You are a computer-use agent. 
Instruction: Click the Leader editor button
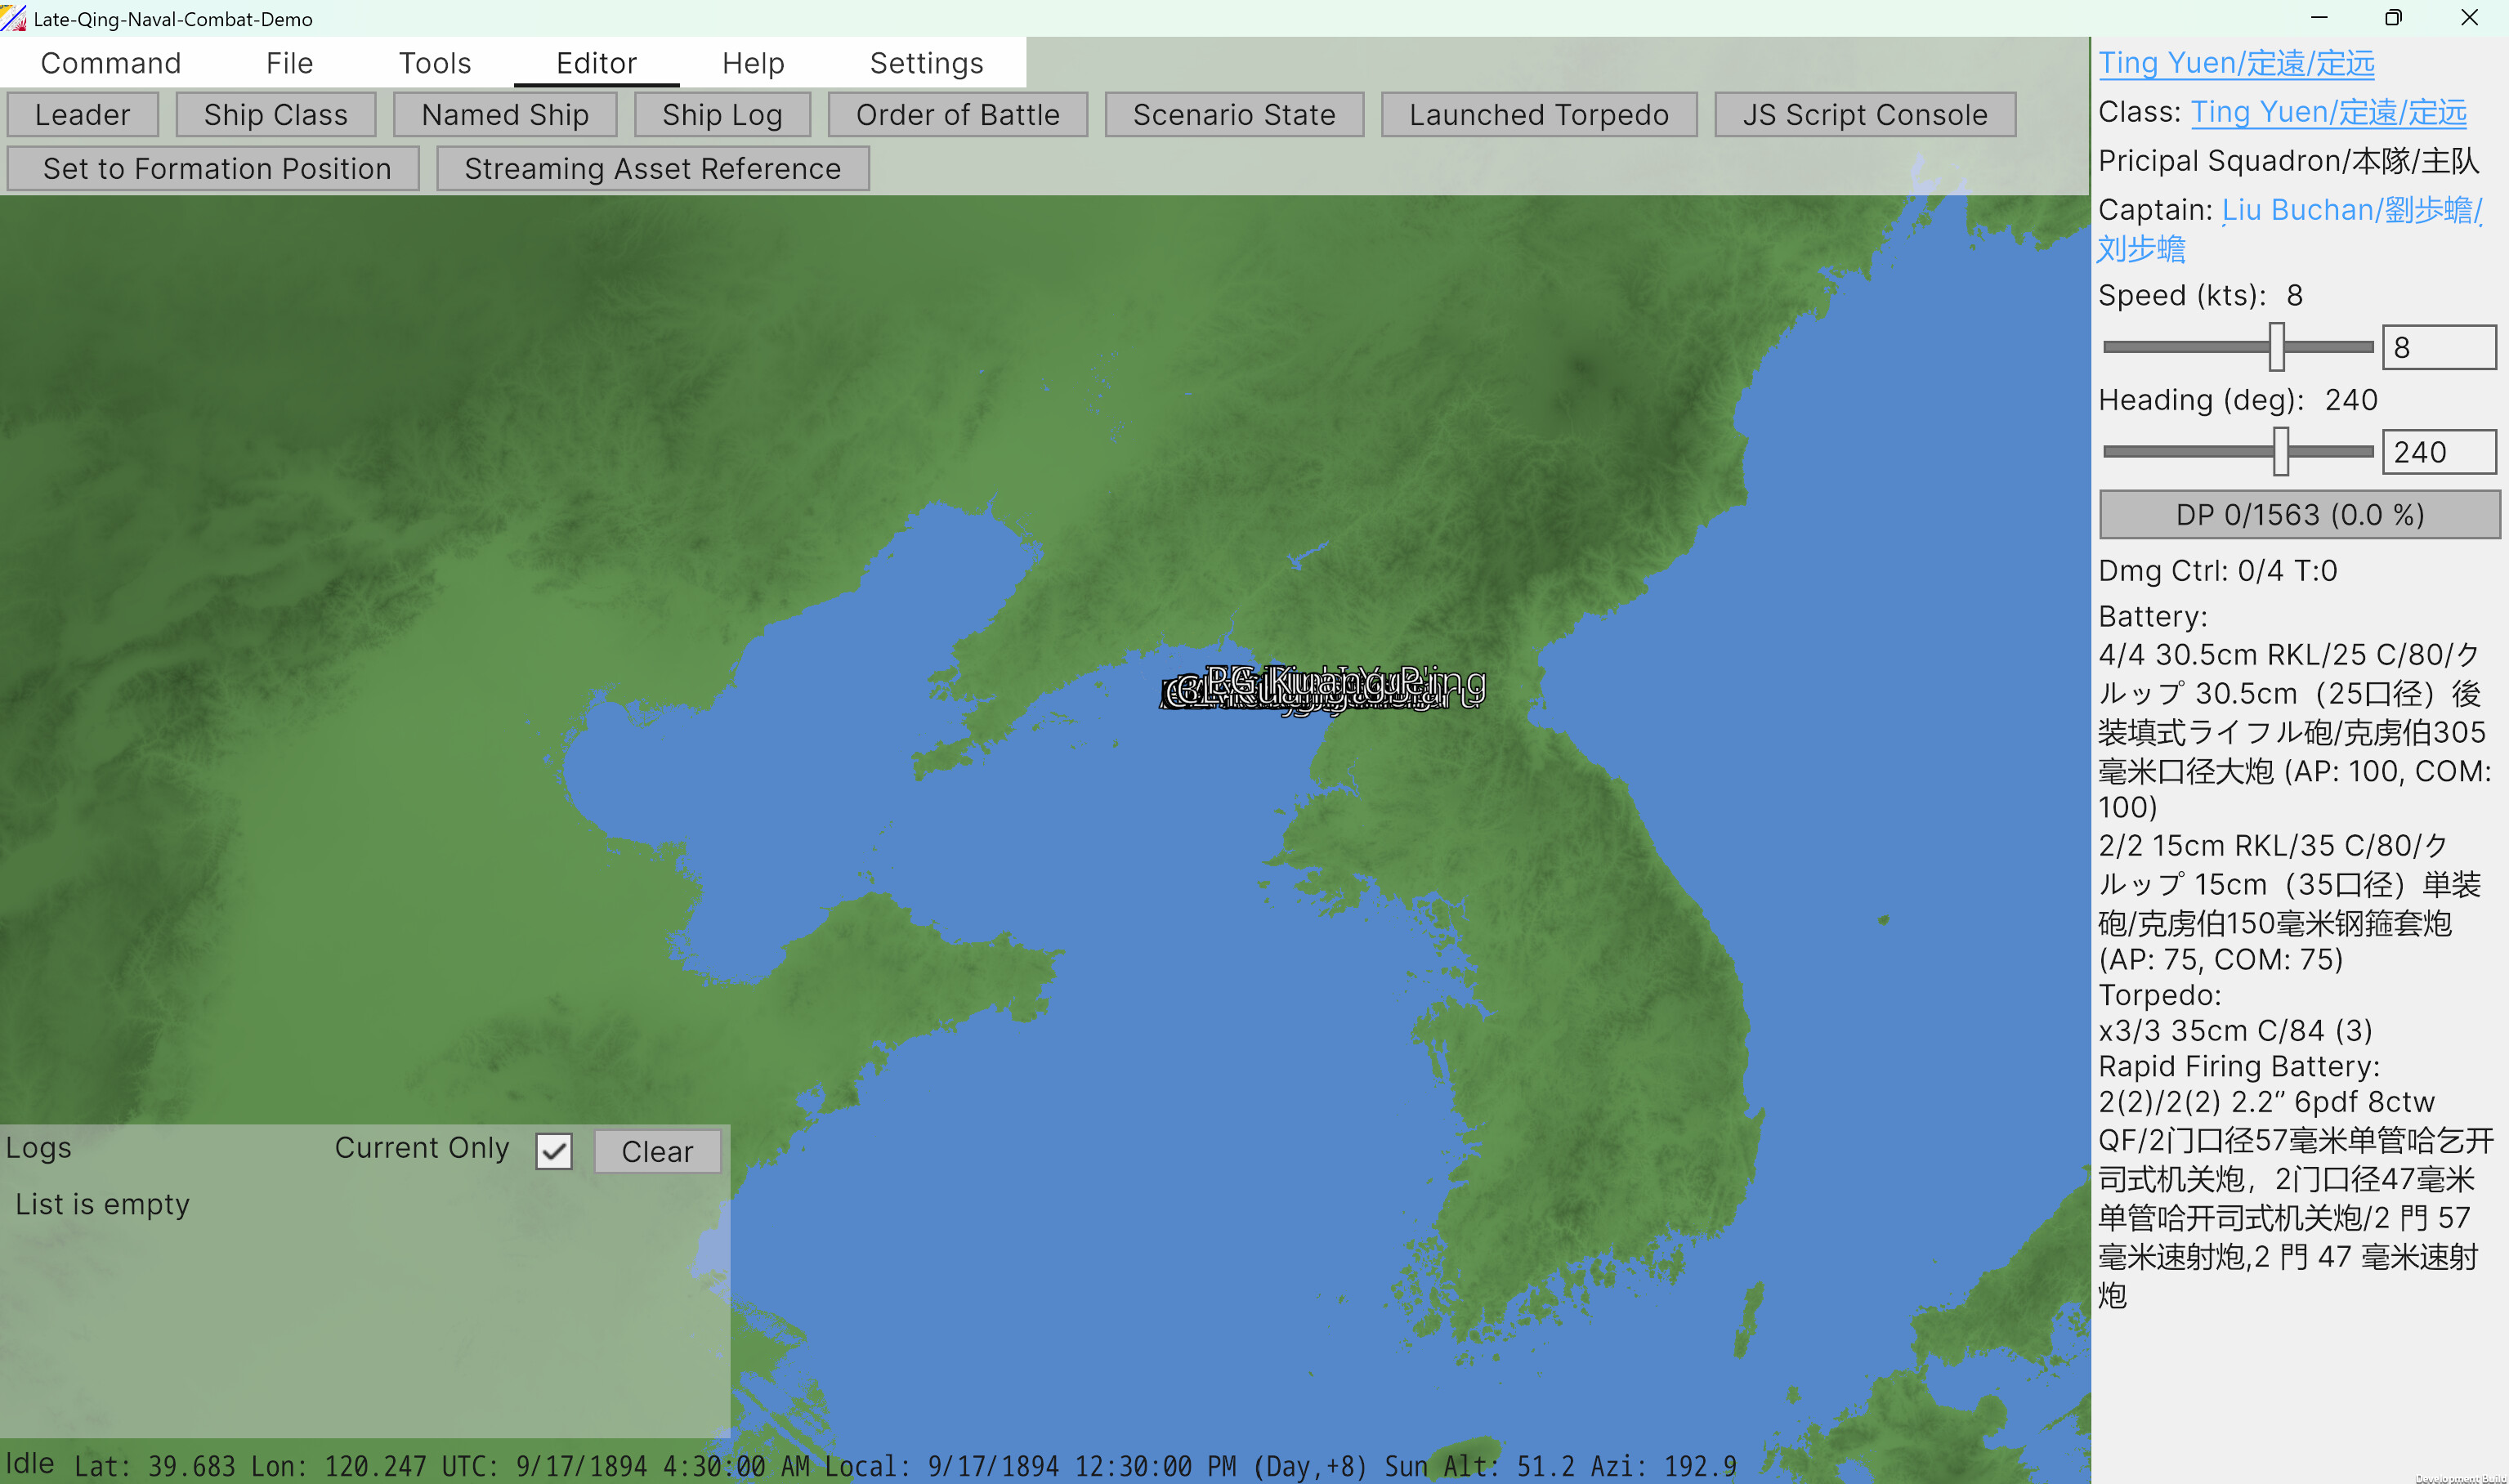point(82,114)
